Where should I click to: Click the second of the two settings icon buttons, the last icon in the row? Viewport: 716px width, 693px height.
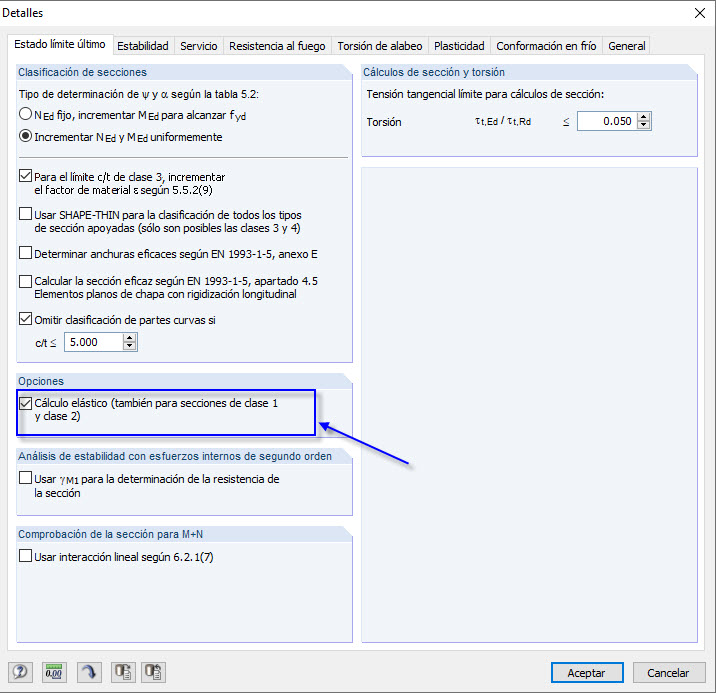(x=153, y=672)
